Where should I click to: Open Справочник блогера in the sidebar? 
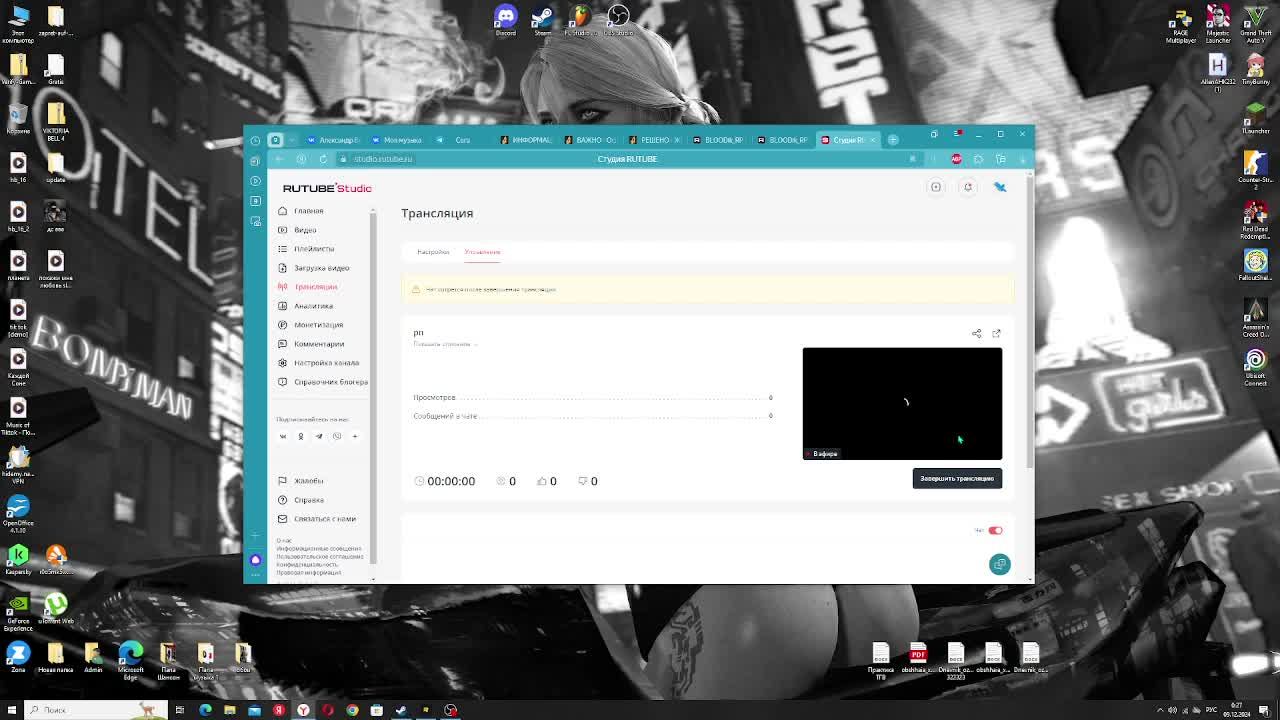tap(330, 382)
